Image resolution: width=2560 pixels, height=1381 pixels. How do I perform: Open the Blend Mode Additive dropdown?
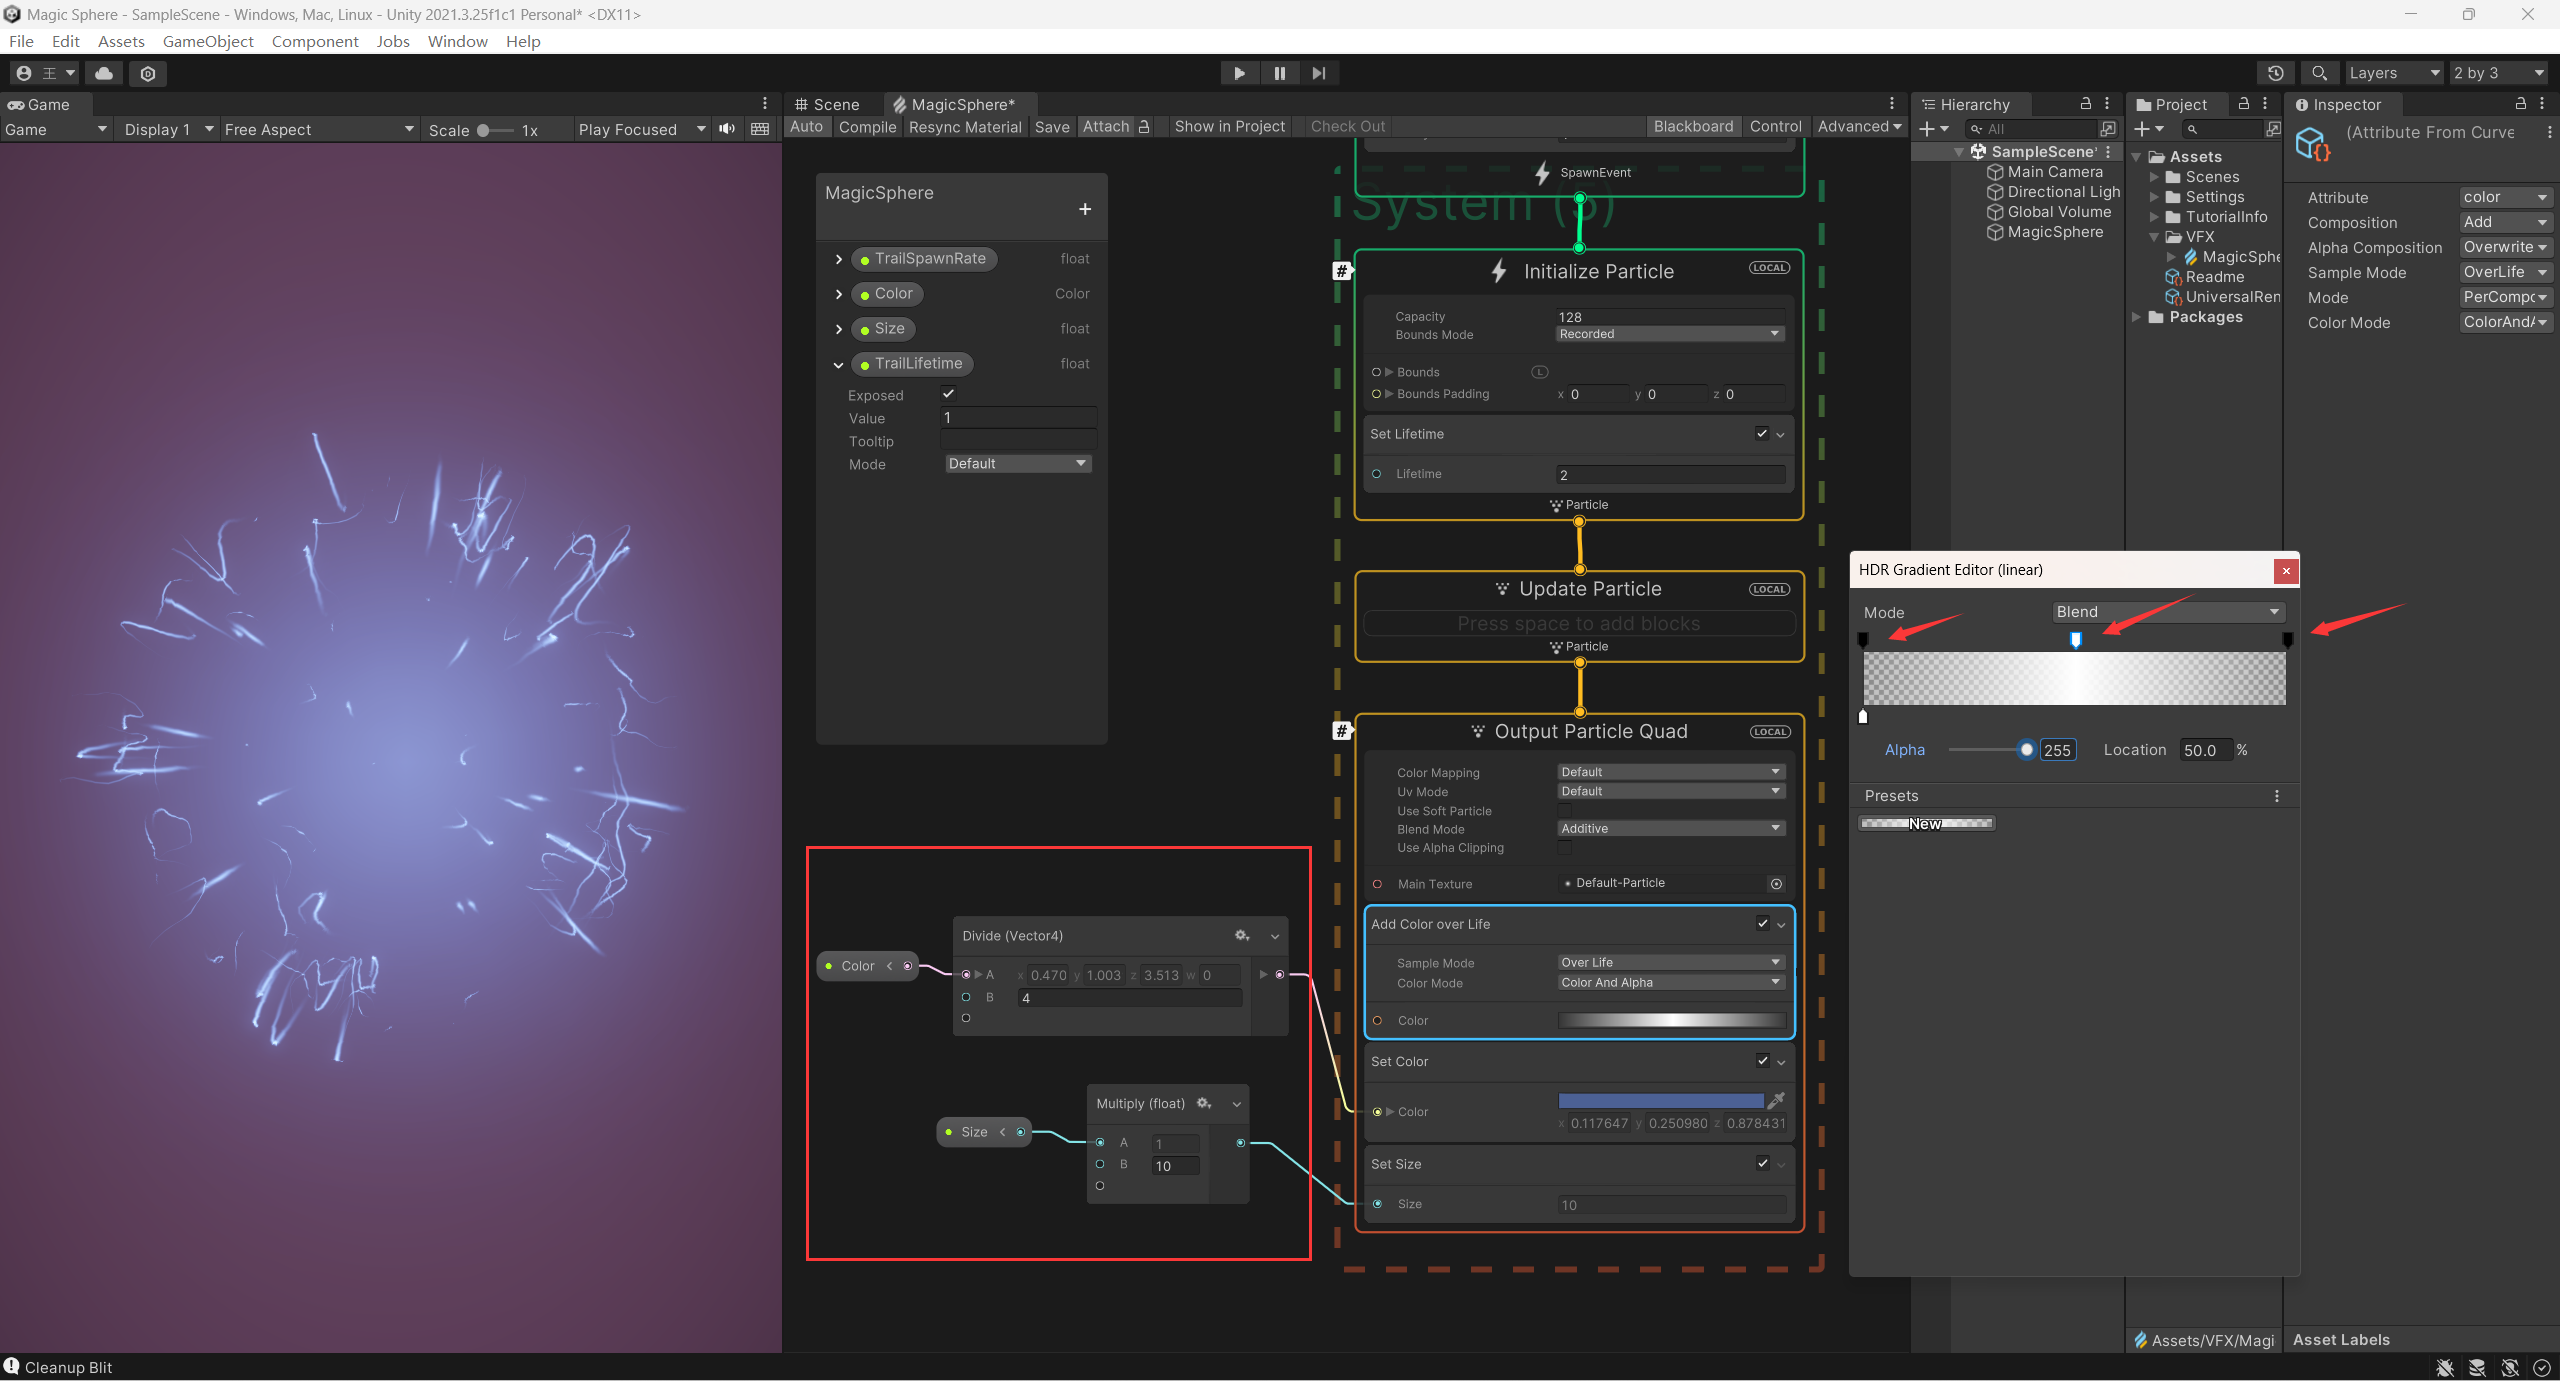coord(1671,828)
